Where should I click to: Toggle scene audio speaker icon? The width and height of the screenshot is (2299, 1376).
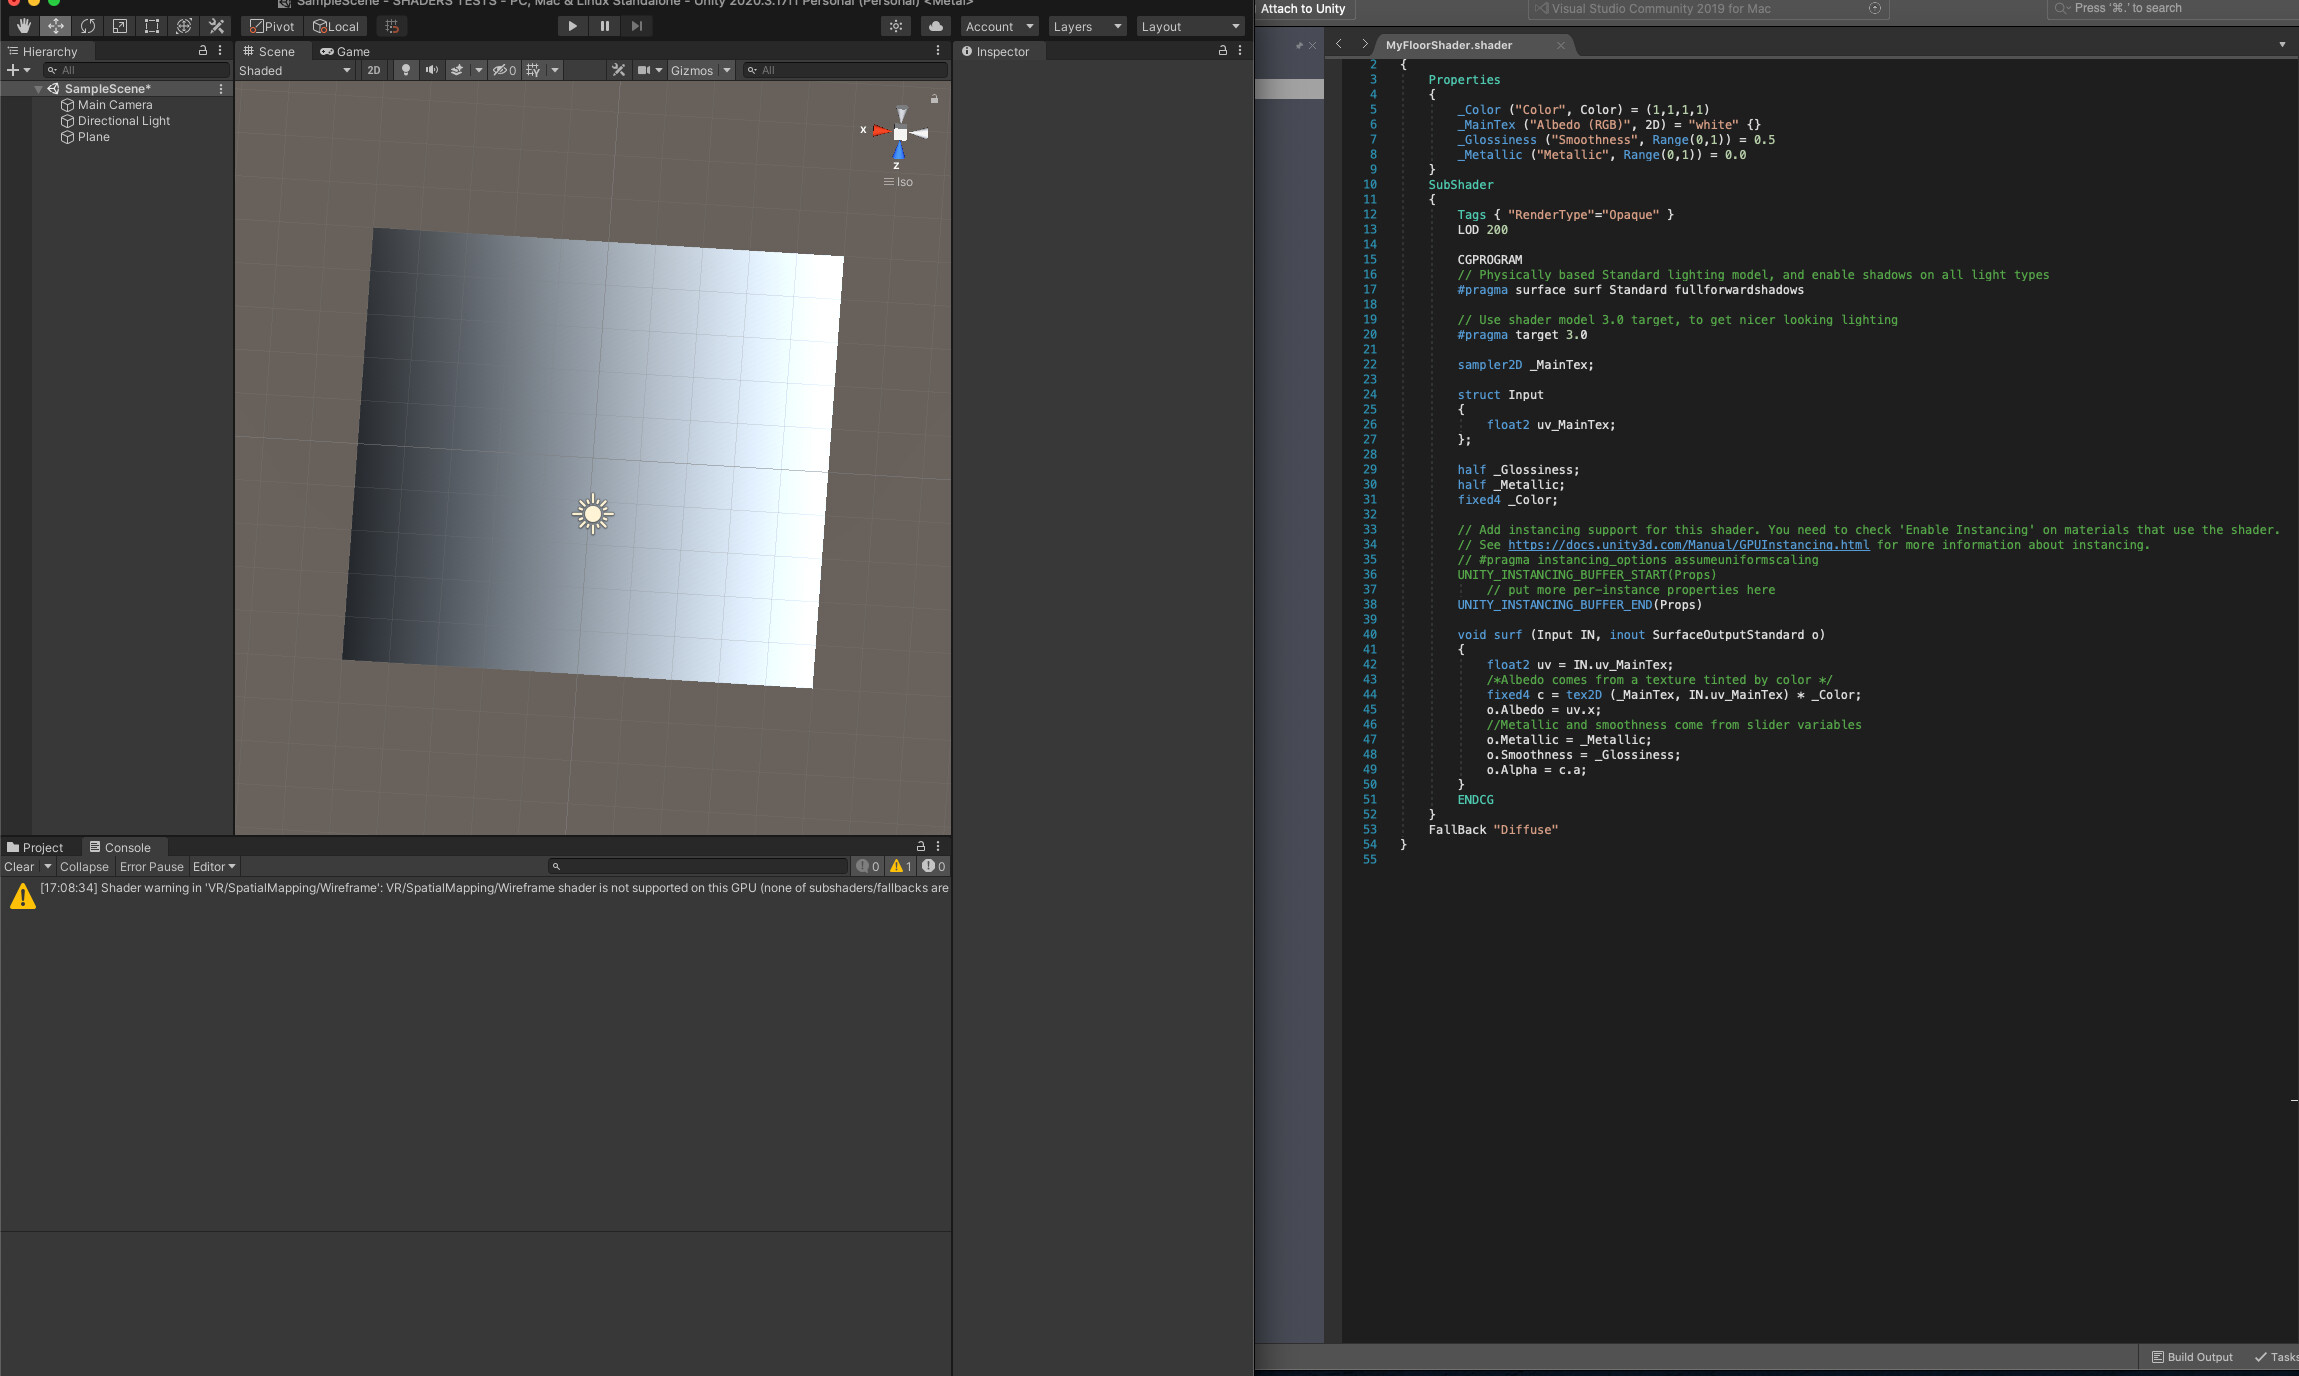click(431, 70)
